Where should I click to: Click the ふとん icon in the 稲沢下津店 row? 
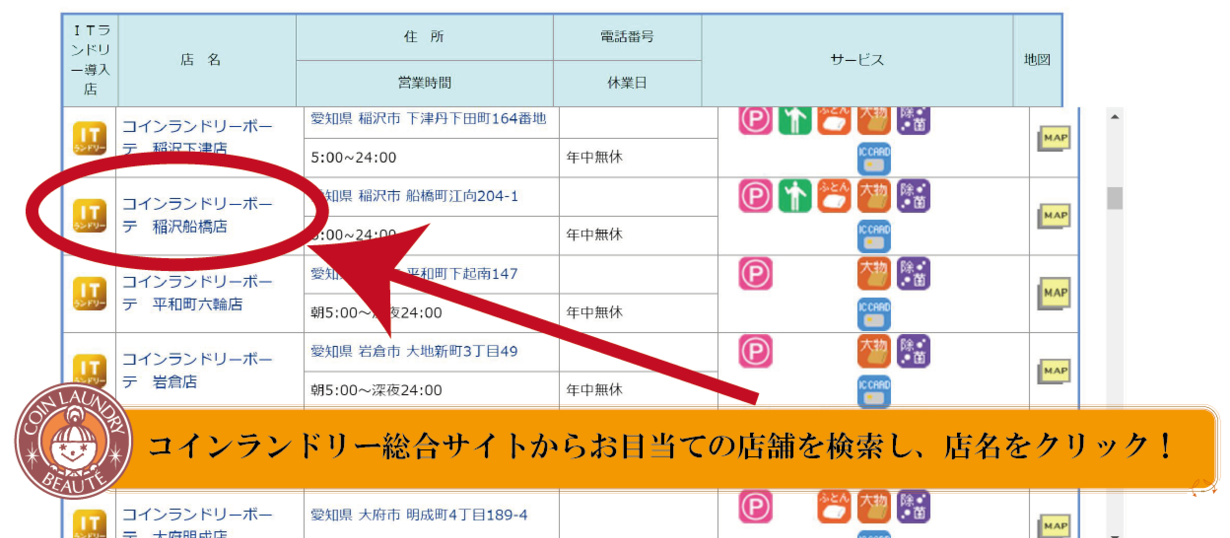tap(834, 119)
